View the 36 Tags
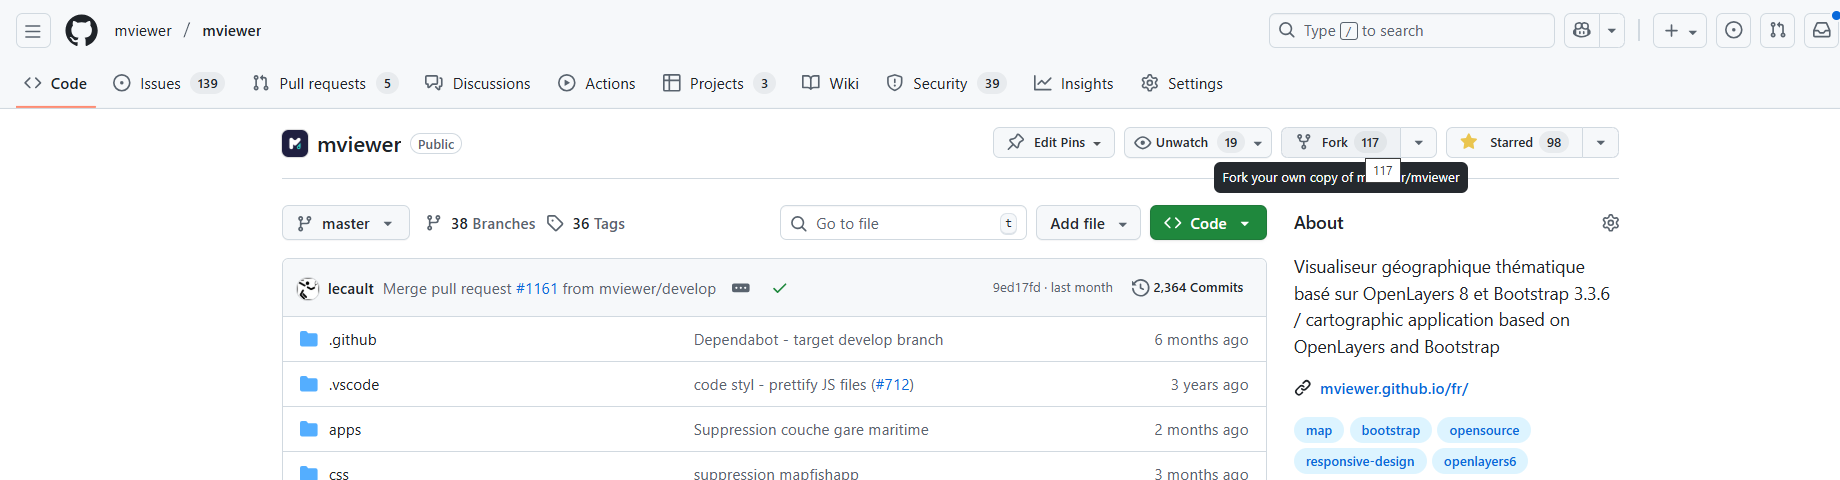This screenshot has width=1840, height=480. click(x=586, y=224)
